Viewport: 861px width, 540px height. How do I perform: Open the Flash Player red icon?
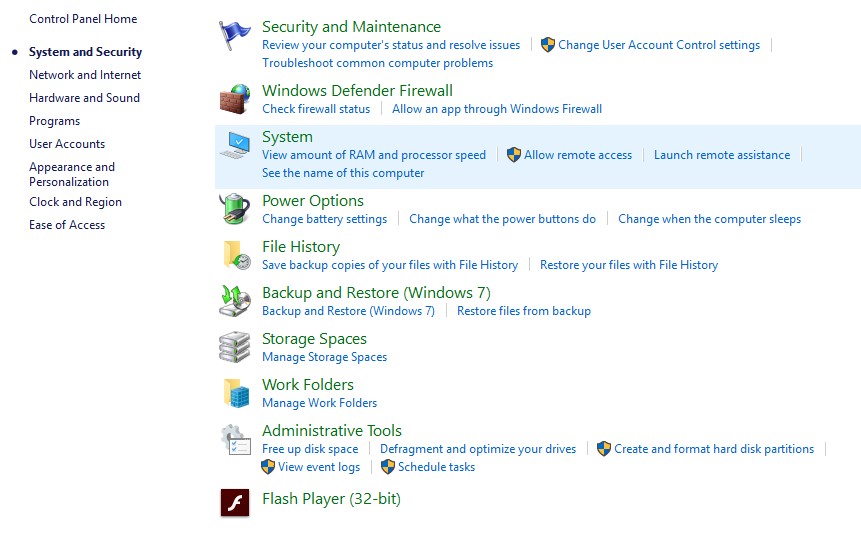pos(235,502)
